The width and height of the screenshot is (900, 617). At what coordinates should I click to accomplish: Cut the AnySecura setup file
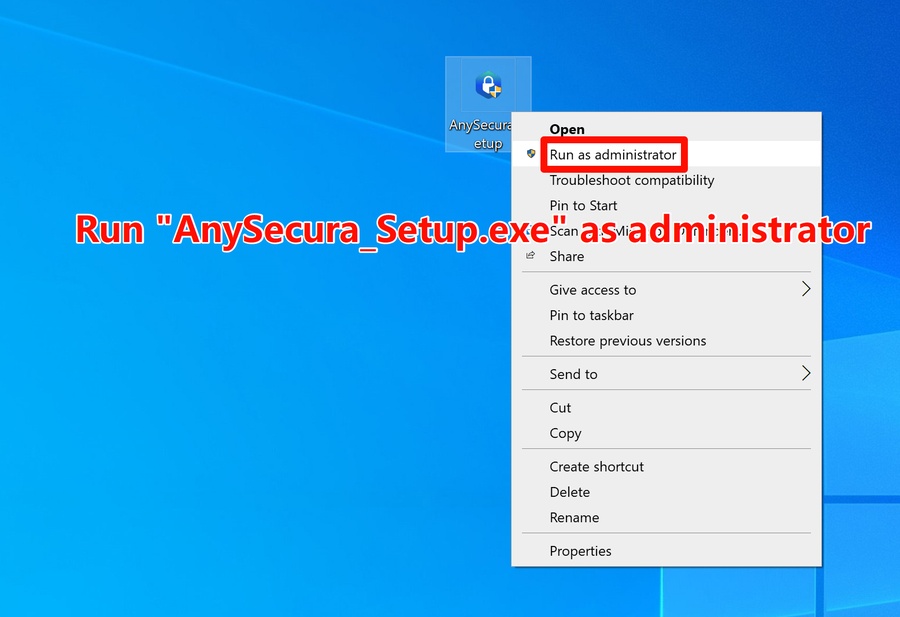point(559,407)
